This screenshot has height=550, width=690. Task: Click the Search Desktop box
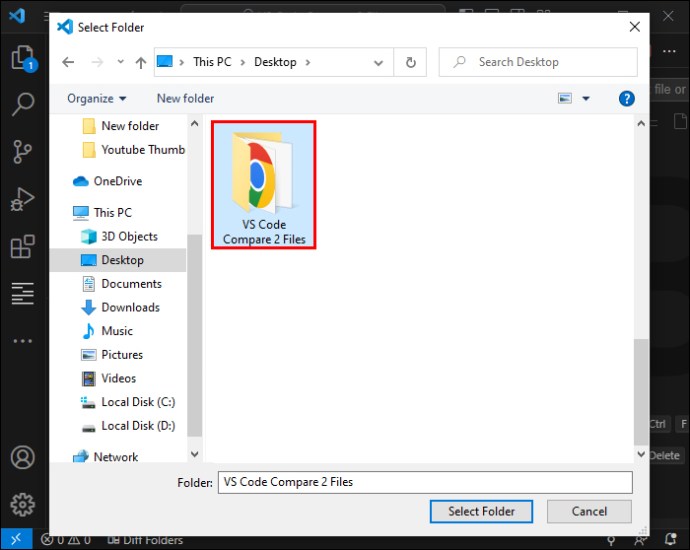538,62
